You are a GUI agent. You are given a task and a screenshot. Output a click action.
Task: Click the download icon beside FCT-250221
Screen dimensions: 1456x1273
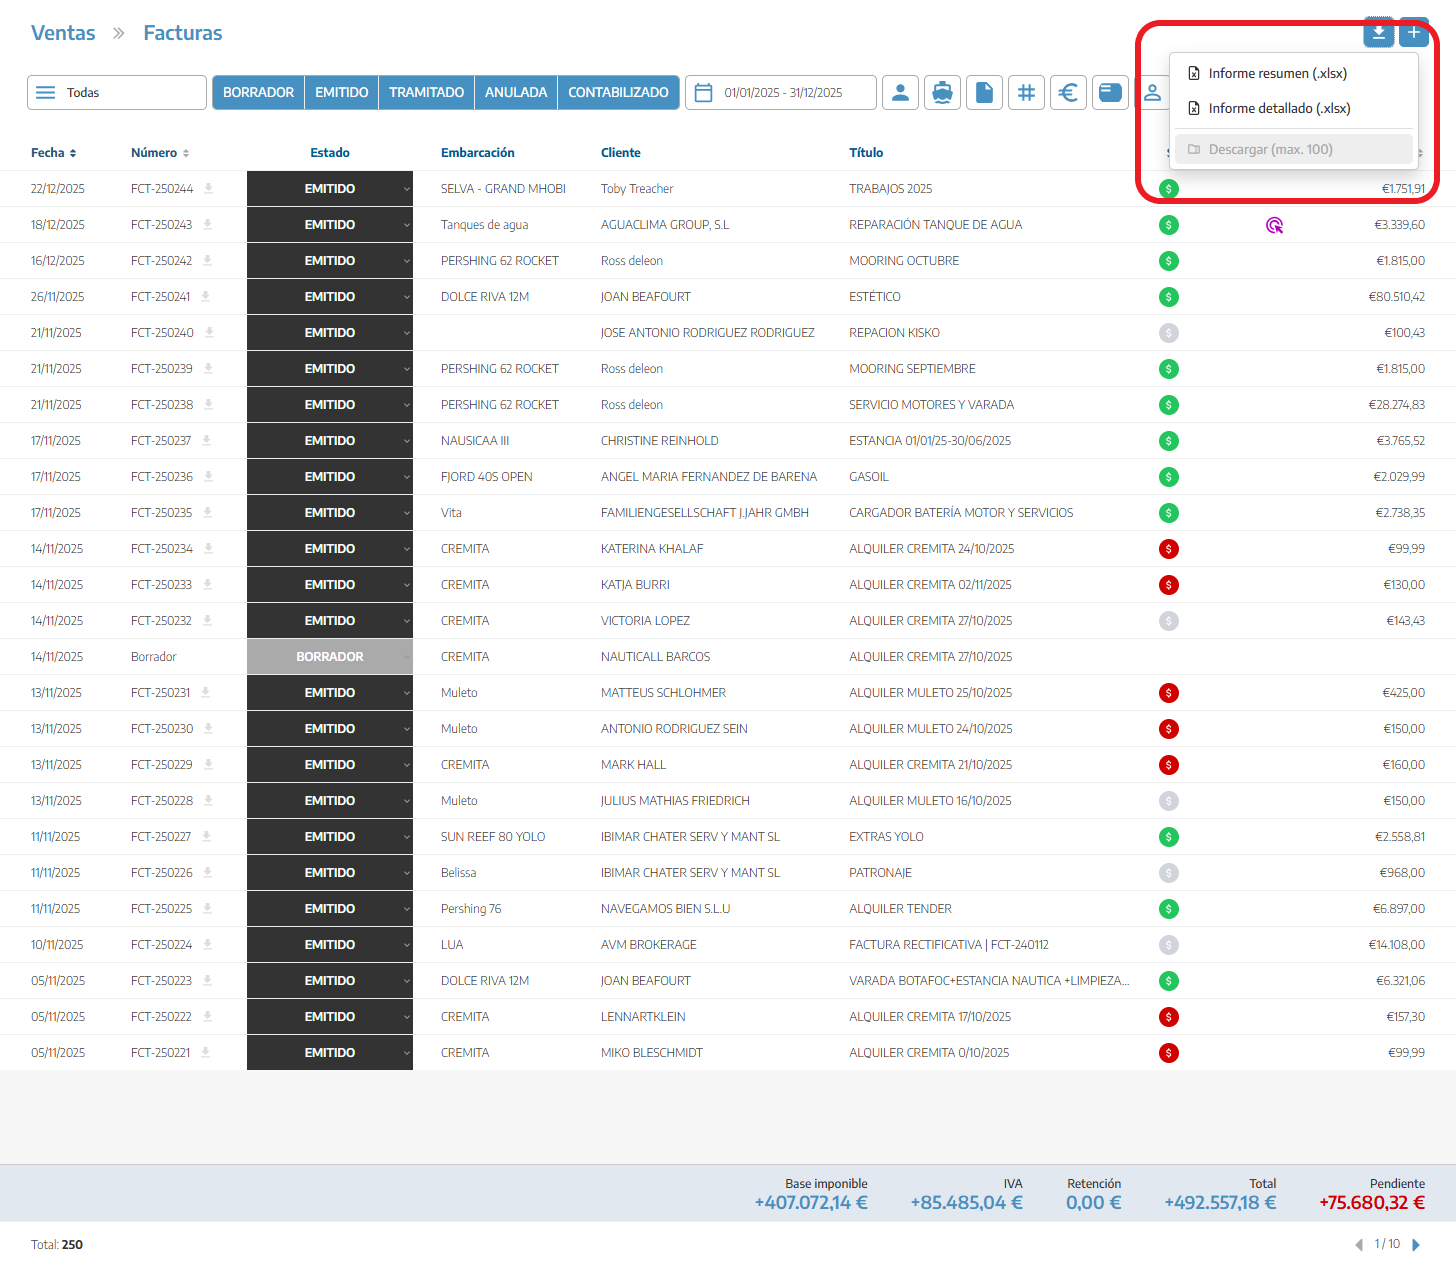click(205, 1052)
